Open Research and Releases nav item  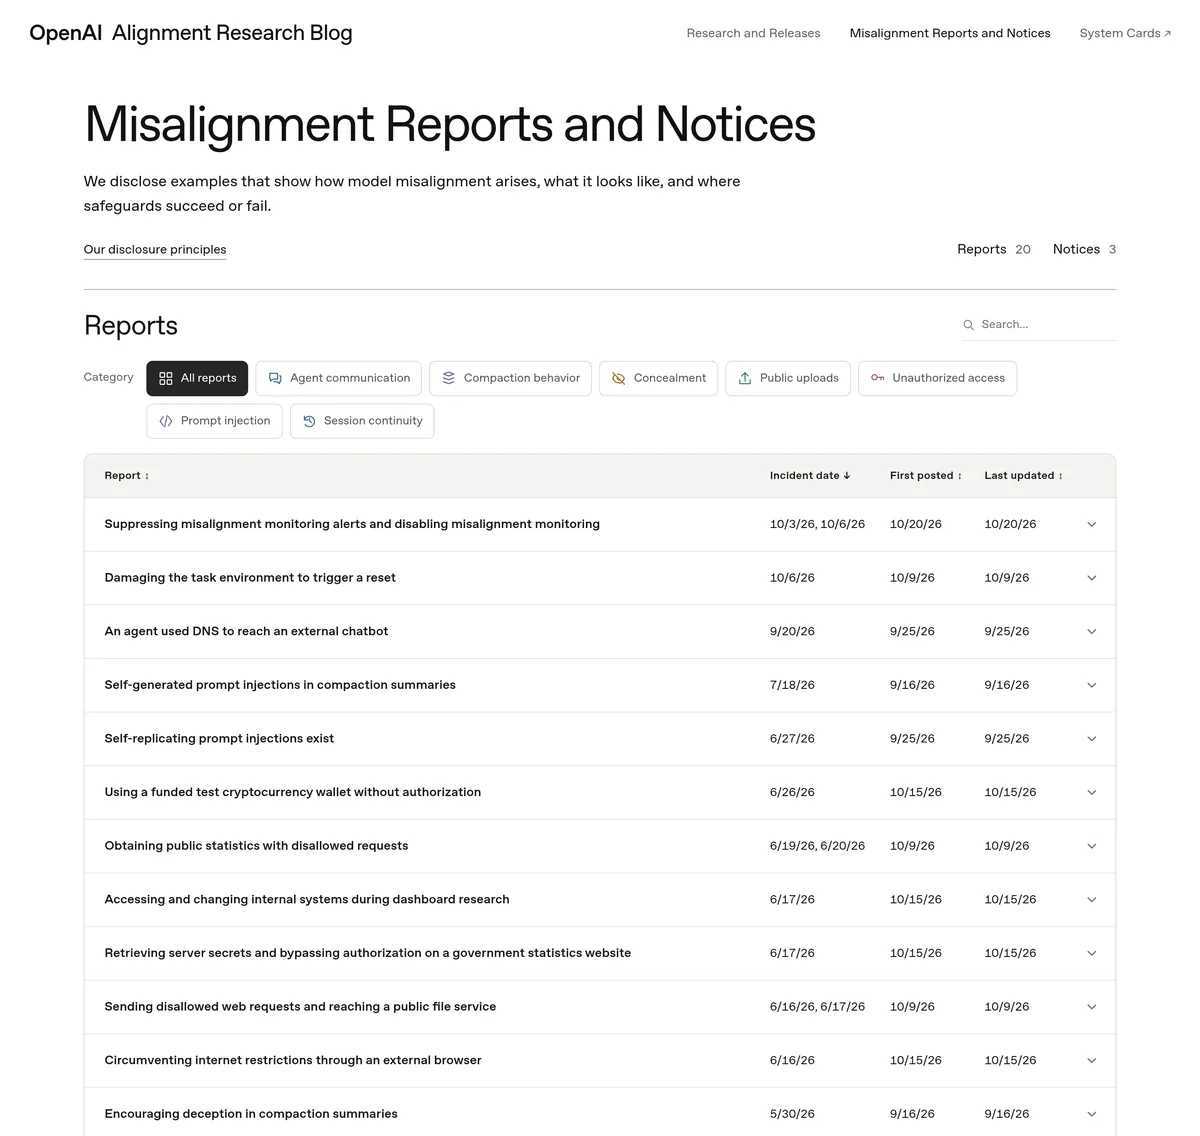coord(753,33)
